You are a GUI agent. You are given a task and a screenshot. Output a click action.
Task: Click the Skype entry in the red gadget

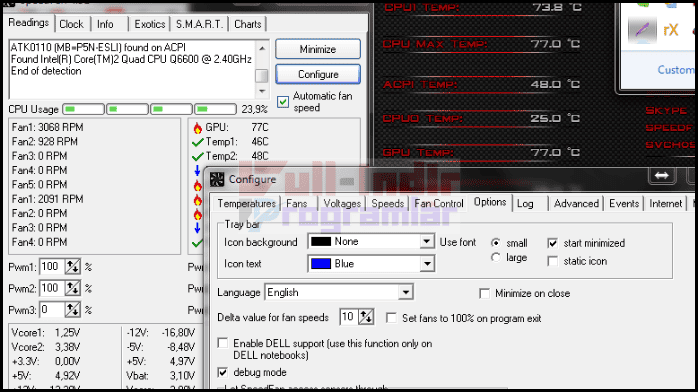(x=667, y=110)
